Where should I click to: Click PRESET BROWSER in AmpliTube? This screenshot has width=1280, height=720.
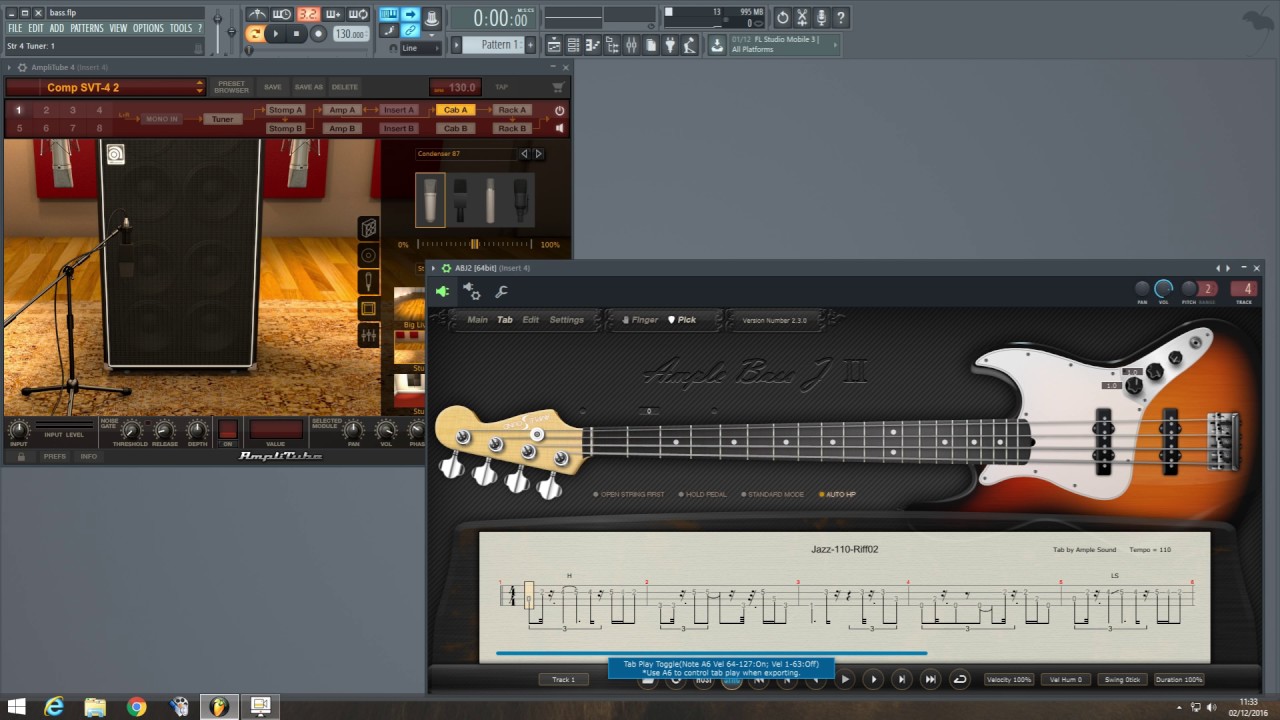231,87
